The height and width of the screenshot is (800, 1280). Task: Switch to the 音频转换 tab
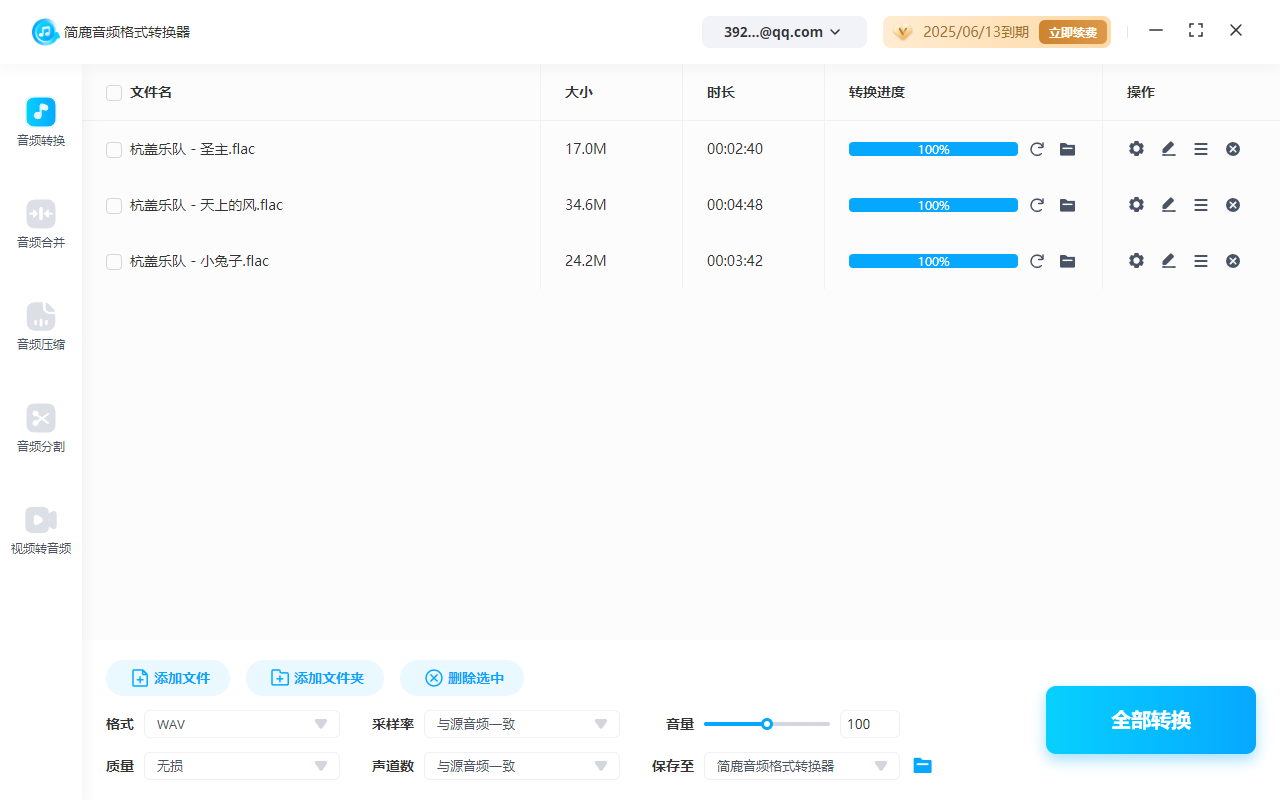(40, 122)
